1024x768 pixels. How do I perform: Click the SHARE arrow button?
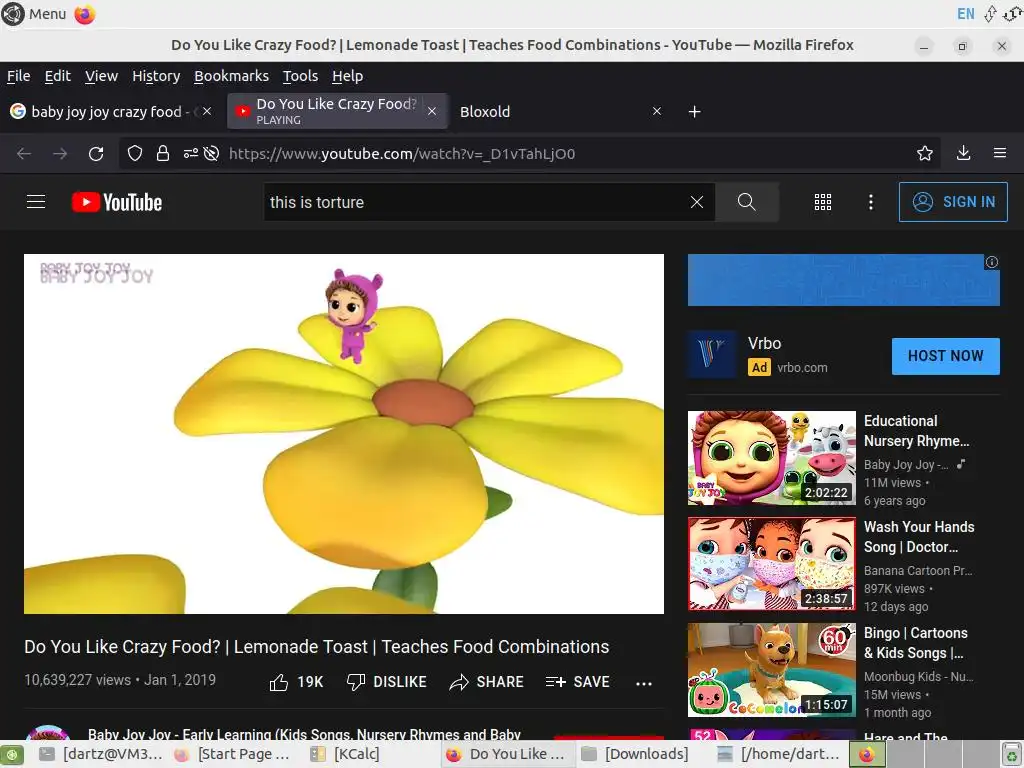(x=487, y=682)
